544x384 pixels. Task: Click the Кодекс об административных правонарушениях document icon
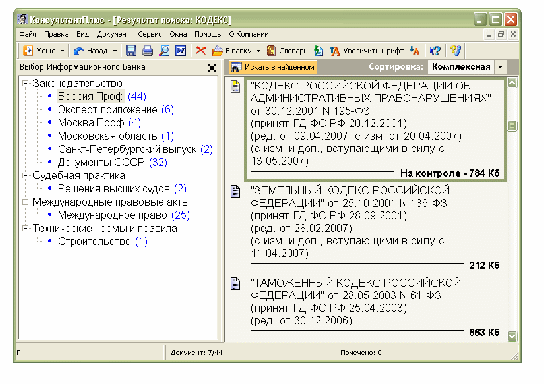click(235, 87)
